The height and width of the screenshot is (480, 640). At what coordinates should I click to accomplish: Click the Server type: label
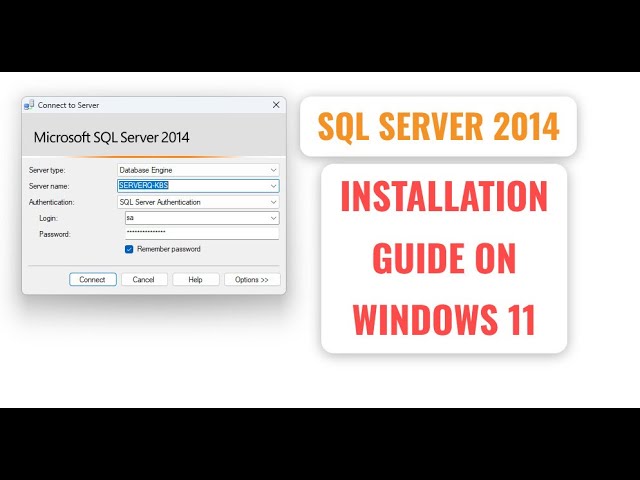47,170
